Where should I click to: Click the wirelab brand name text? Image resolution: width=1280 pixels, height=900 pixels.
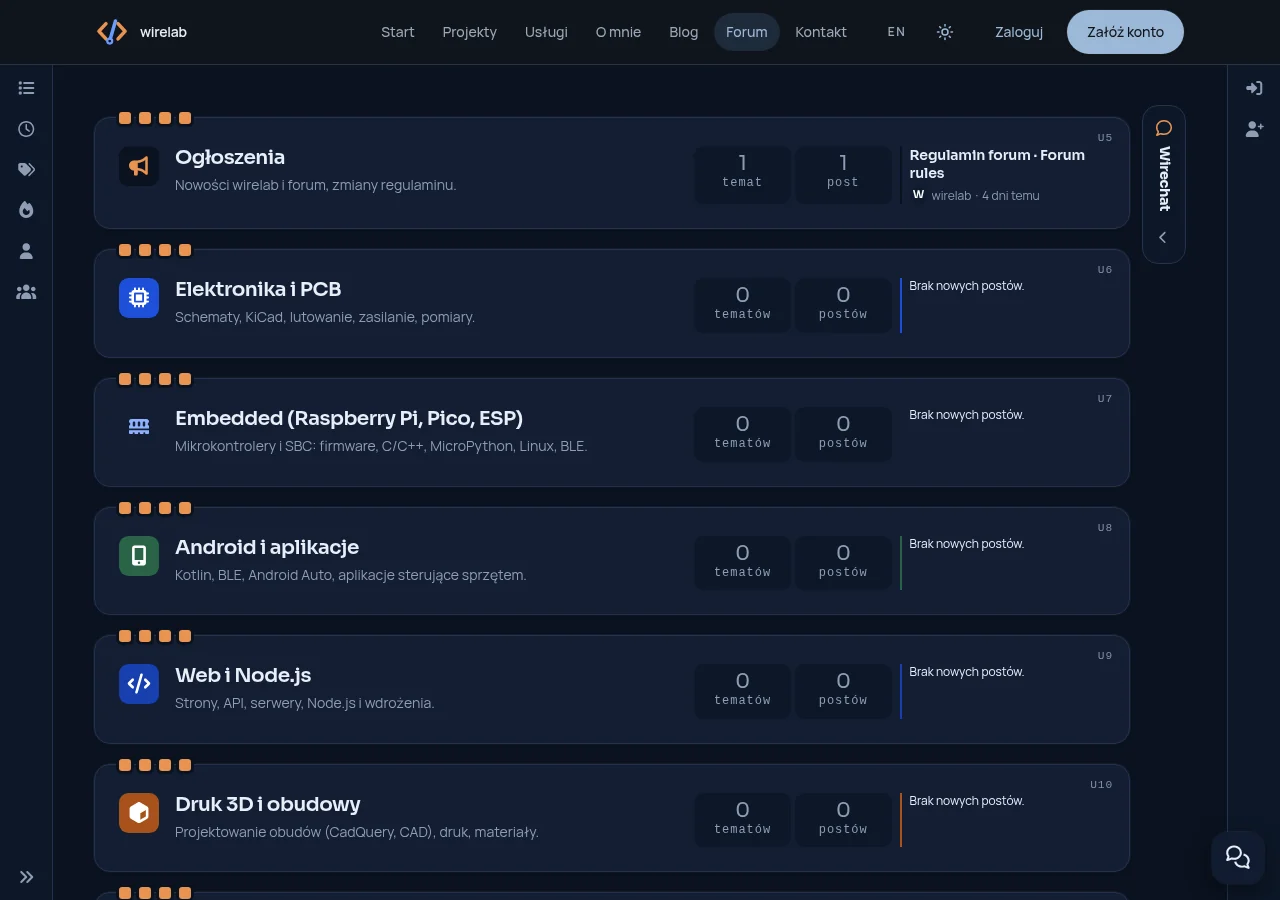pyautogui.click(x=163, y=32)
